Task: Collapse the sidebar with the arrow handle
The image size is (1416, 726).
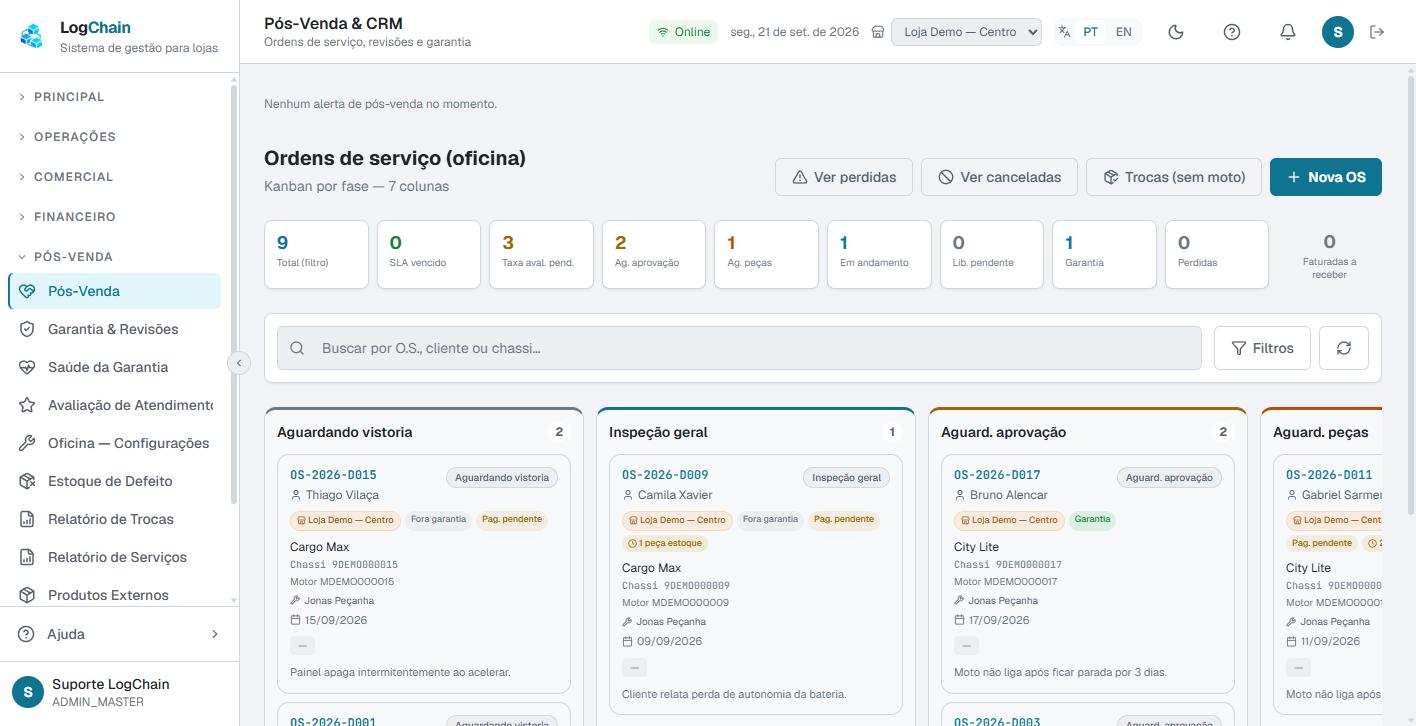Action: (238, 363)
